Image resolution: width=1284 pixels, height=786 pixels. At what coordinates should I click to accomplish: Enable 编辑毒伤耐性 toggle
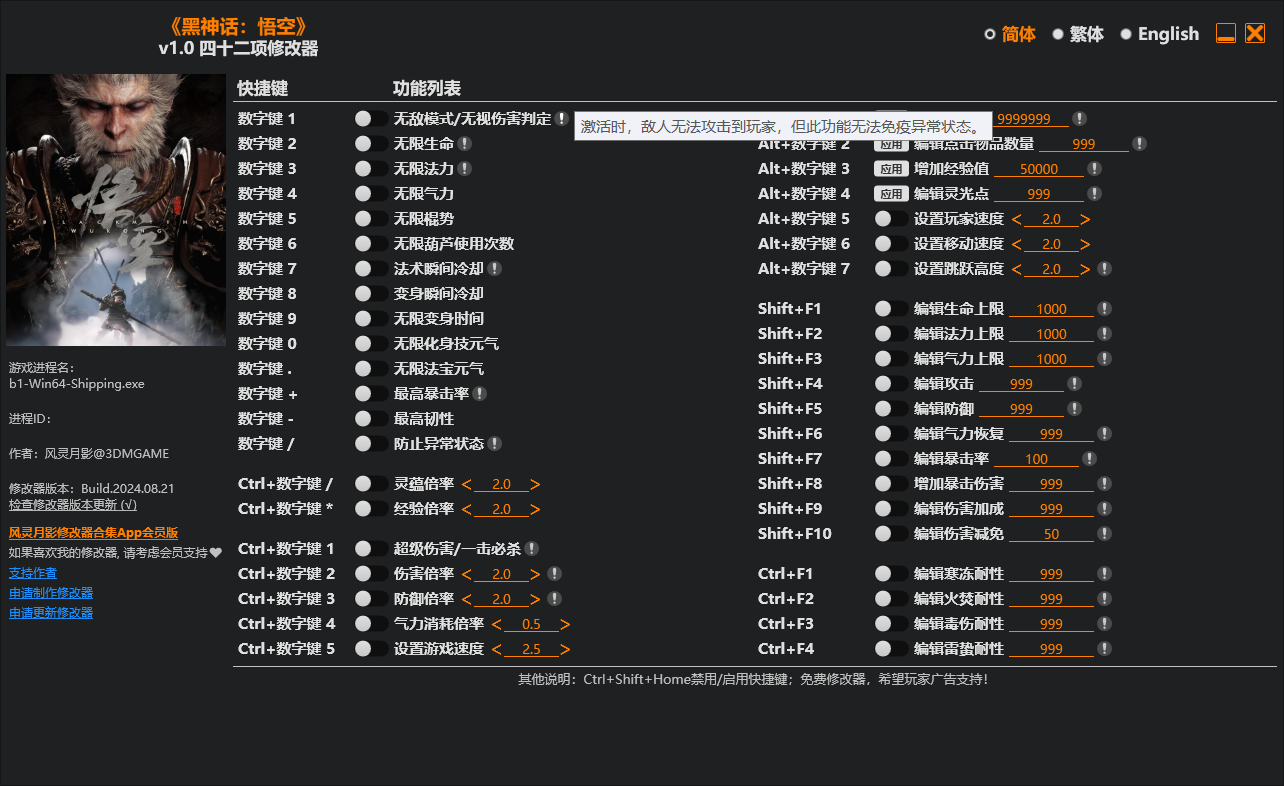891,623
